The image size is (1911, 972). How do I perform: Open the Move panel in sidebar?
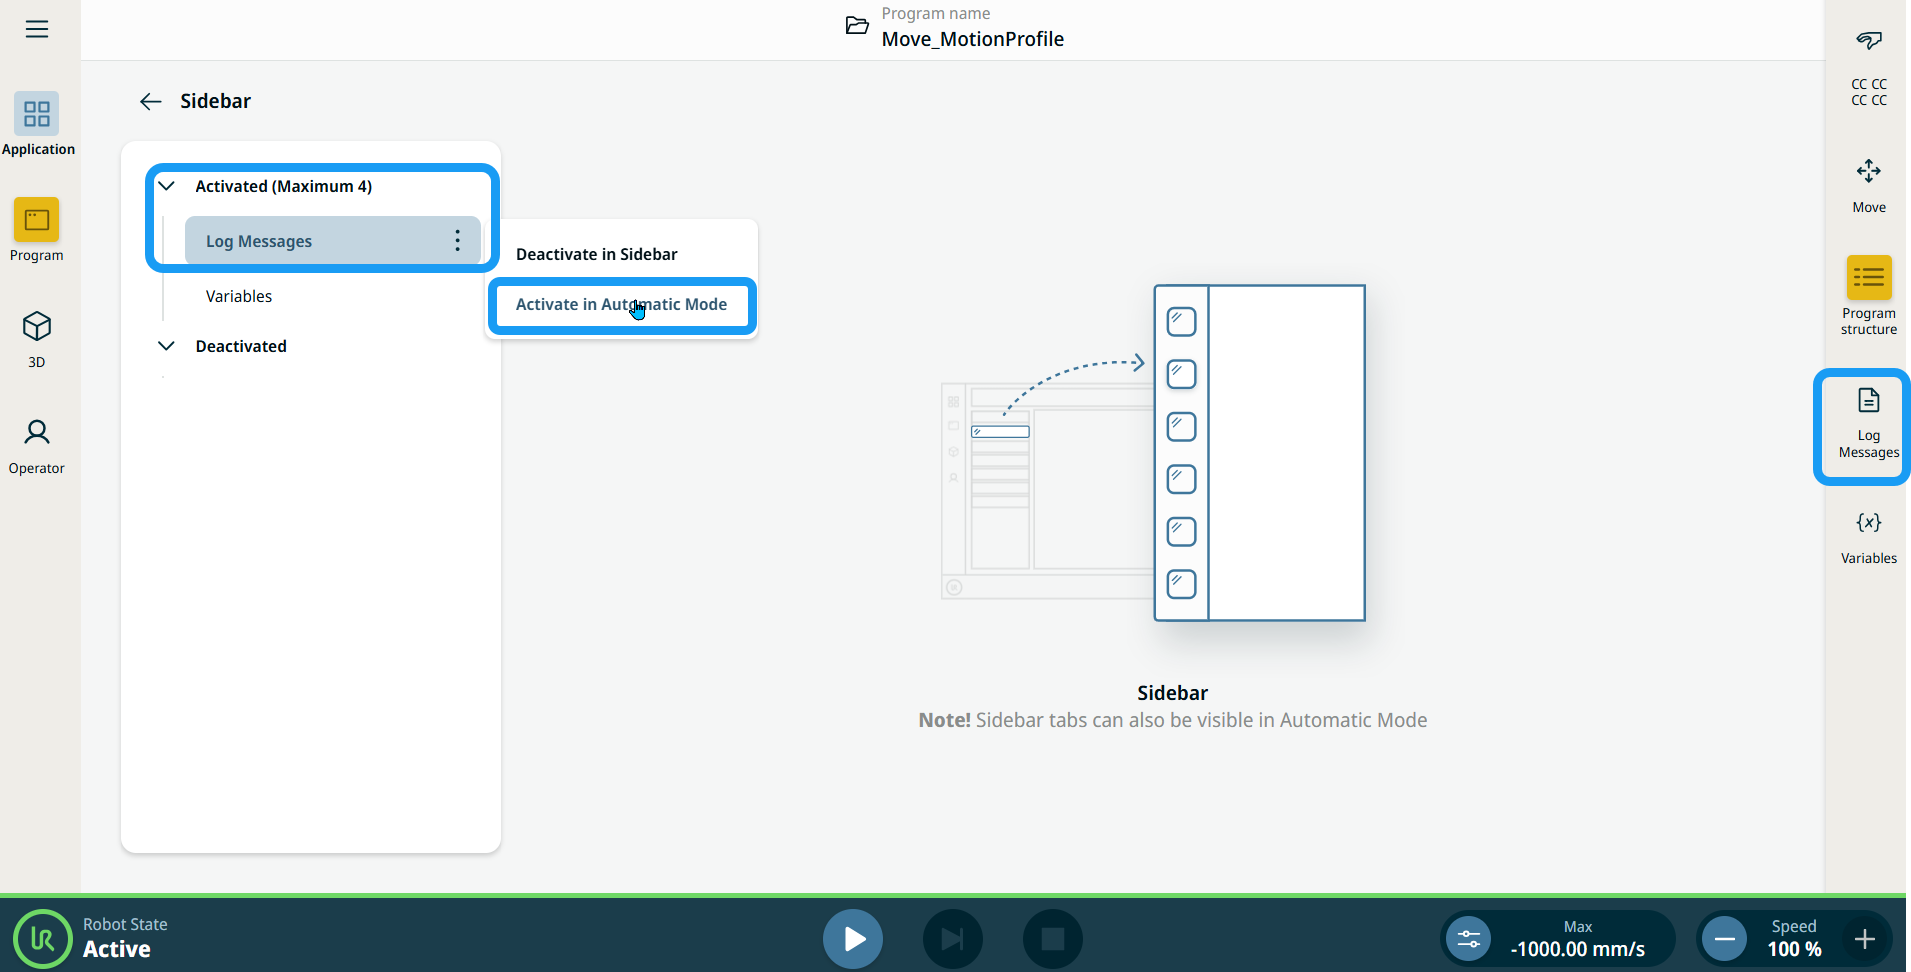pos(1868,185)
